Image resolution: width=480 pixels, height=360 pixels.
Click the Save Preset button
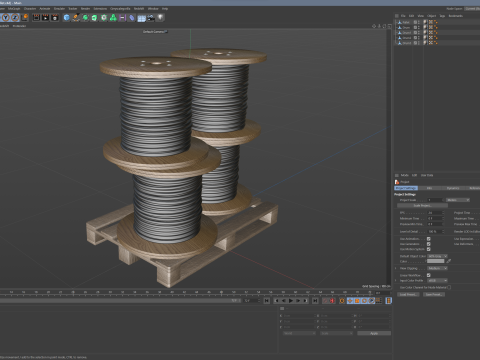click(x=434, y=295)
